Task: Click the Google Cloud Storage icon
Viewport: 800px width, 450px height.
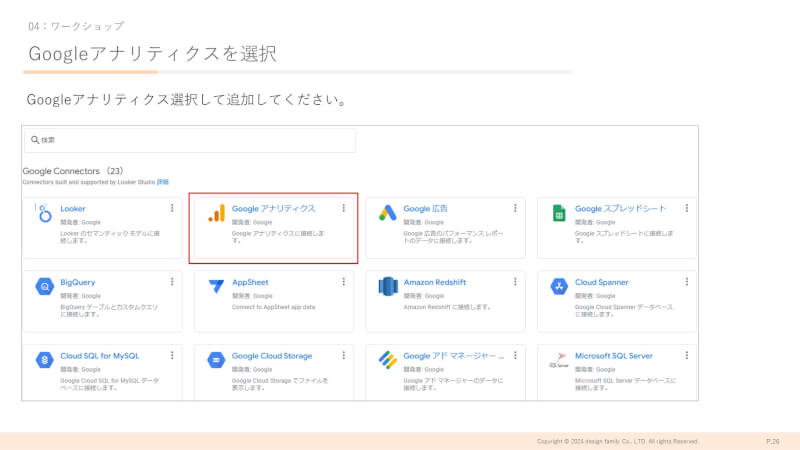Action: tap(216, 360)
